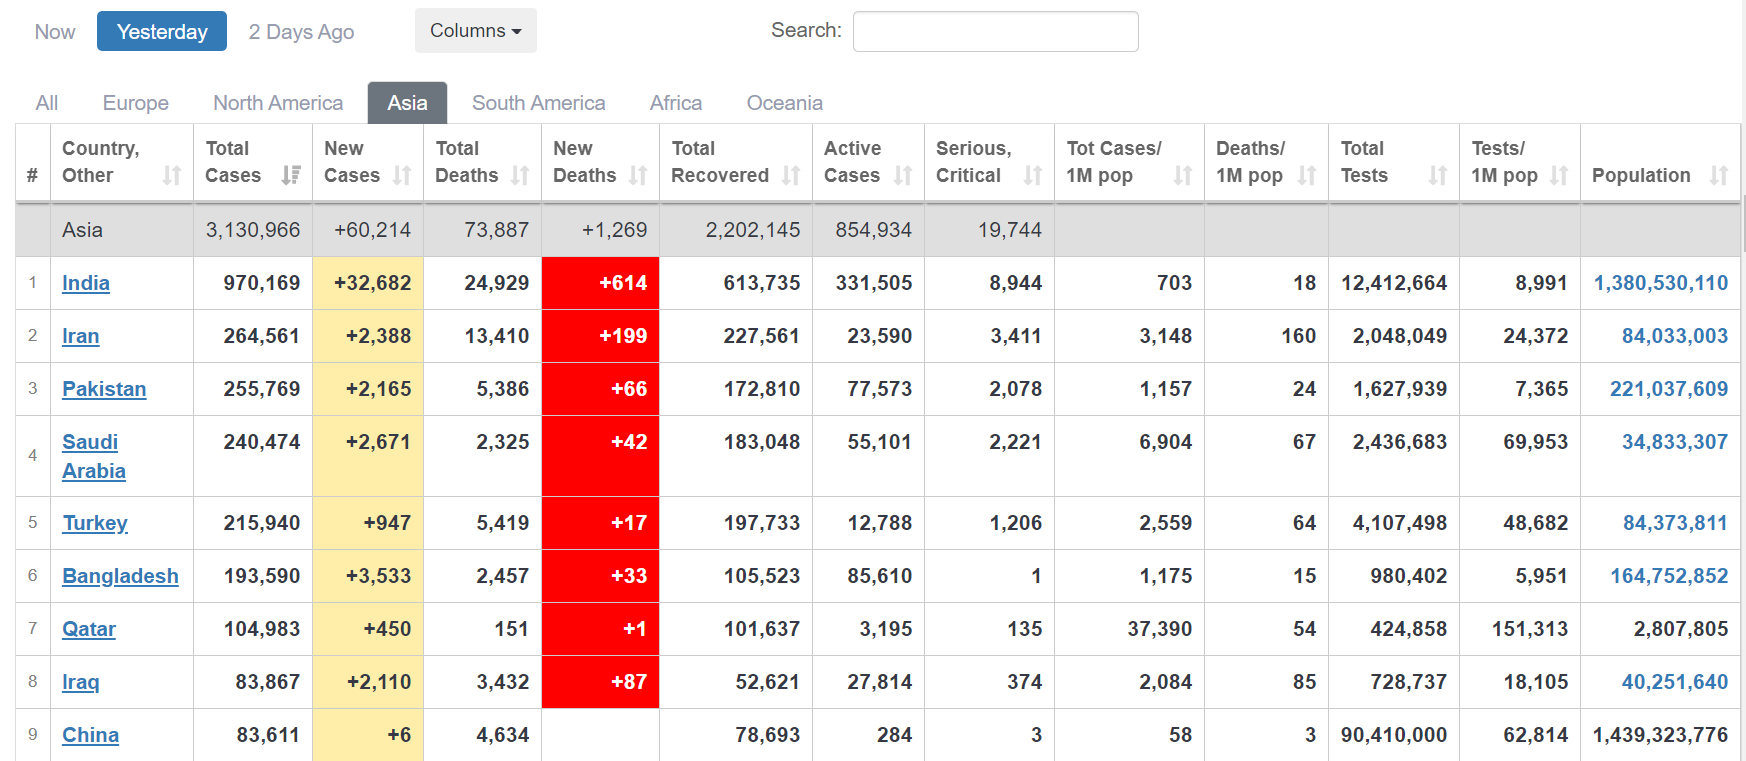Select the North America tab
Image resolution: width=1746 pixels, height=761 pixels.
[278, 103]
